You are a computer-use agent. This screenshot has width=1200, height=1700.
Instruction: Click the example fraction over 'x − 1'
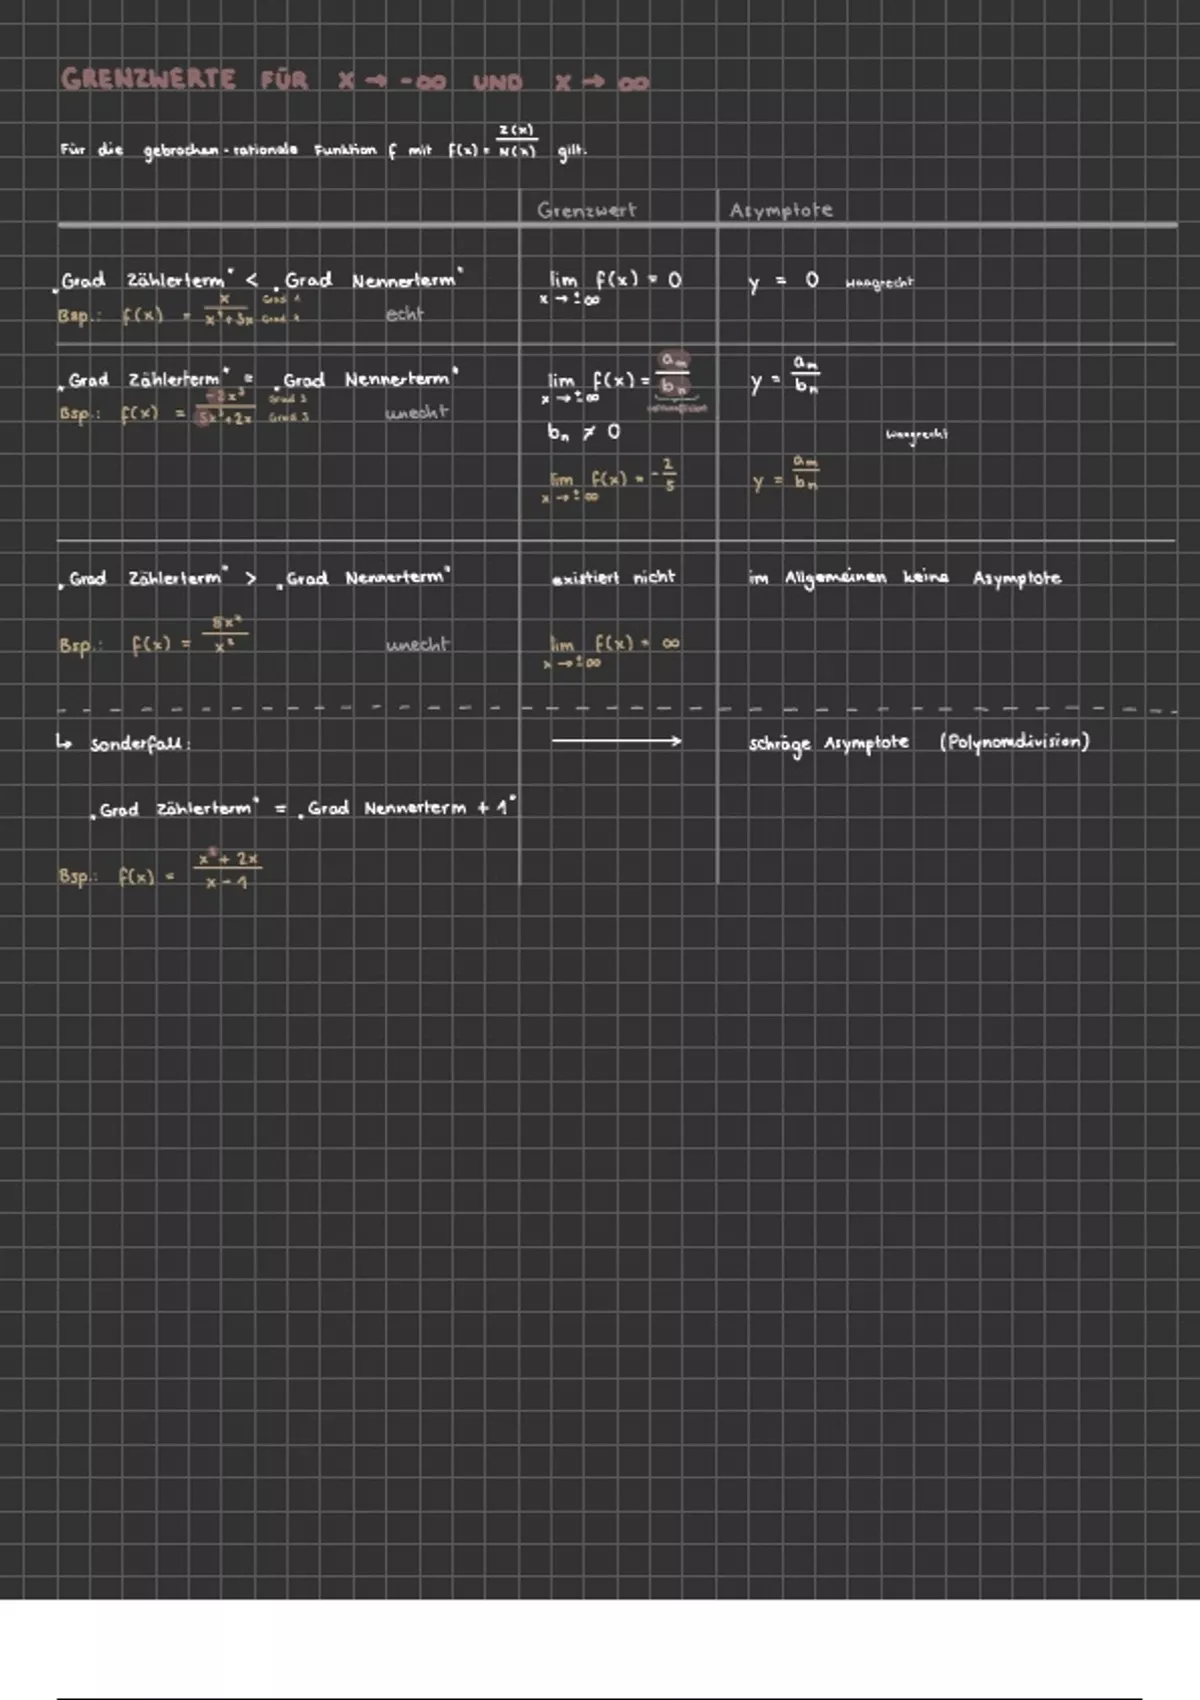(228, 870)
